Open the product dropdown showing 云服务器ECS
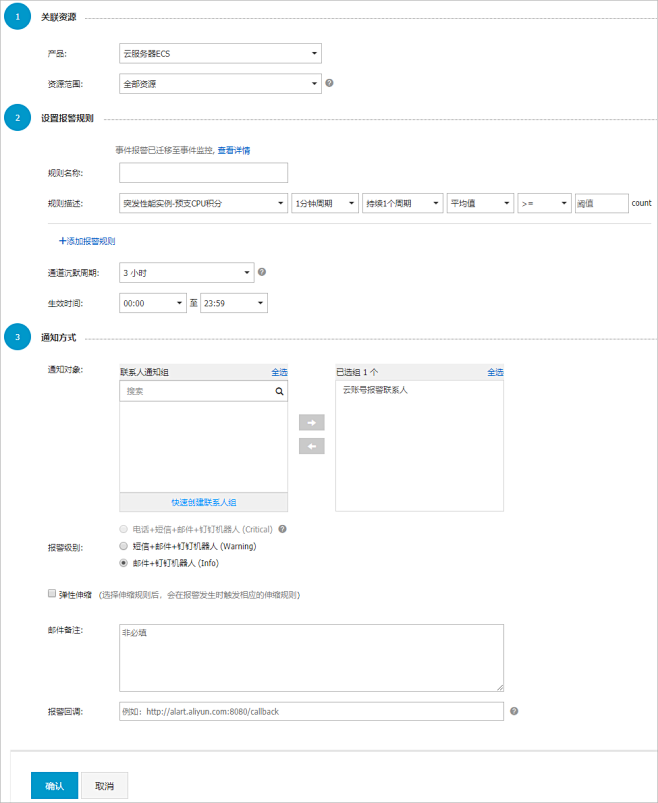The width and height of the screenshot is (658, 803). click(220, 53)
